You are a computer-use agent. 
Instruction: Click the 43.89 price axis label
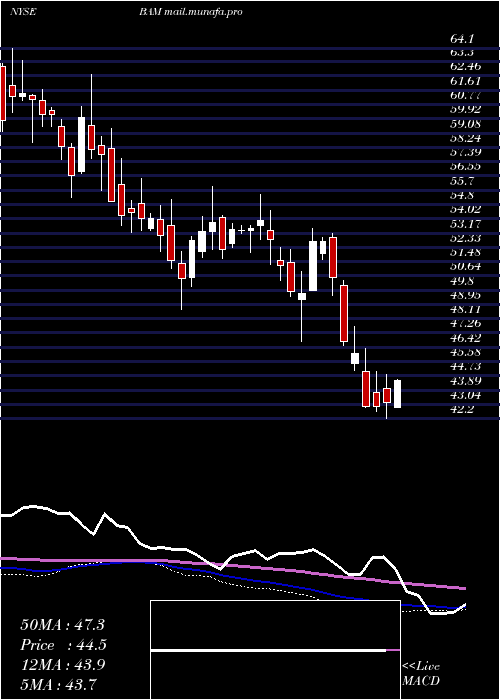465,381
